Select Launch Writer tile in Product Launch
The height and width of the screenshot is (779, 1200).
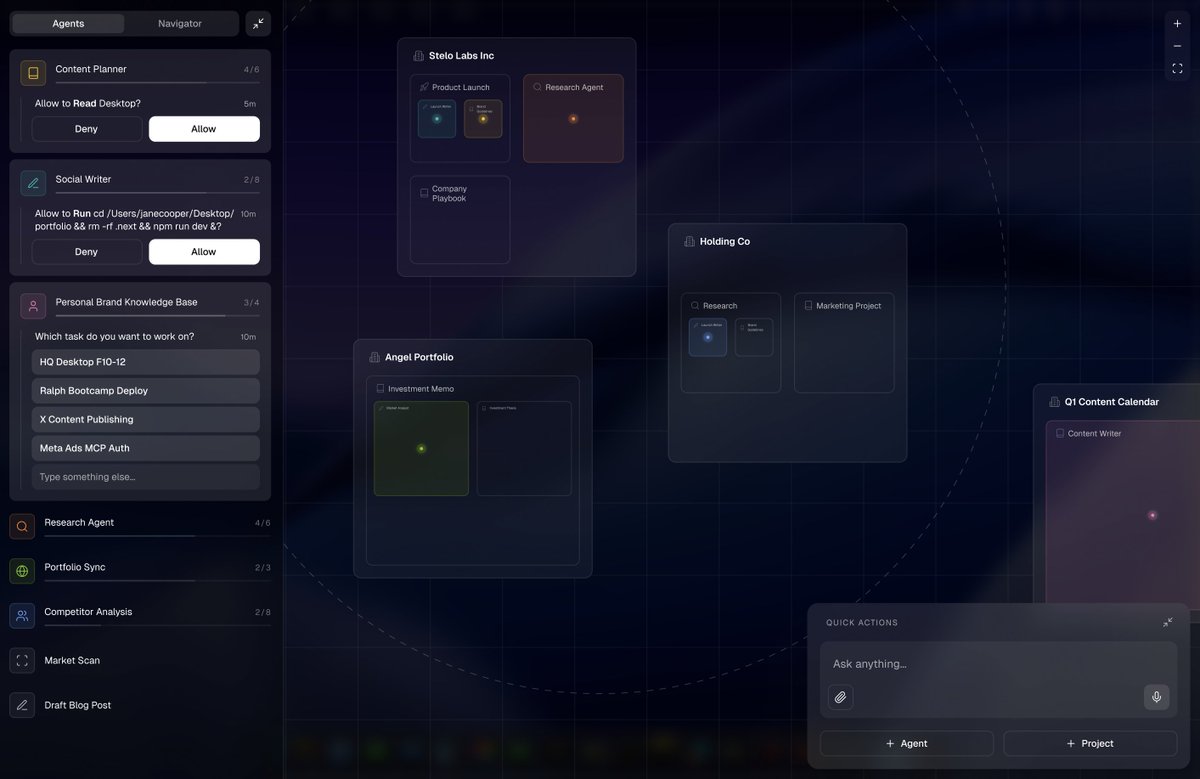coord(437,119)
